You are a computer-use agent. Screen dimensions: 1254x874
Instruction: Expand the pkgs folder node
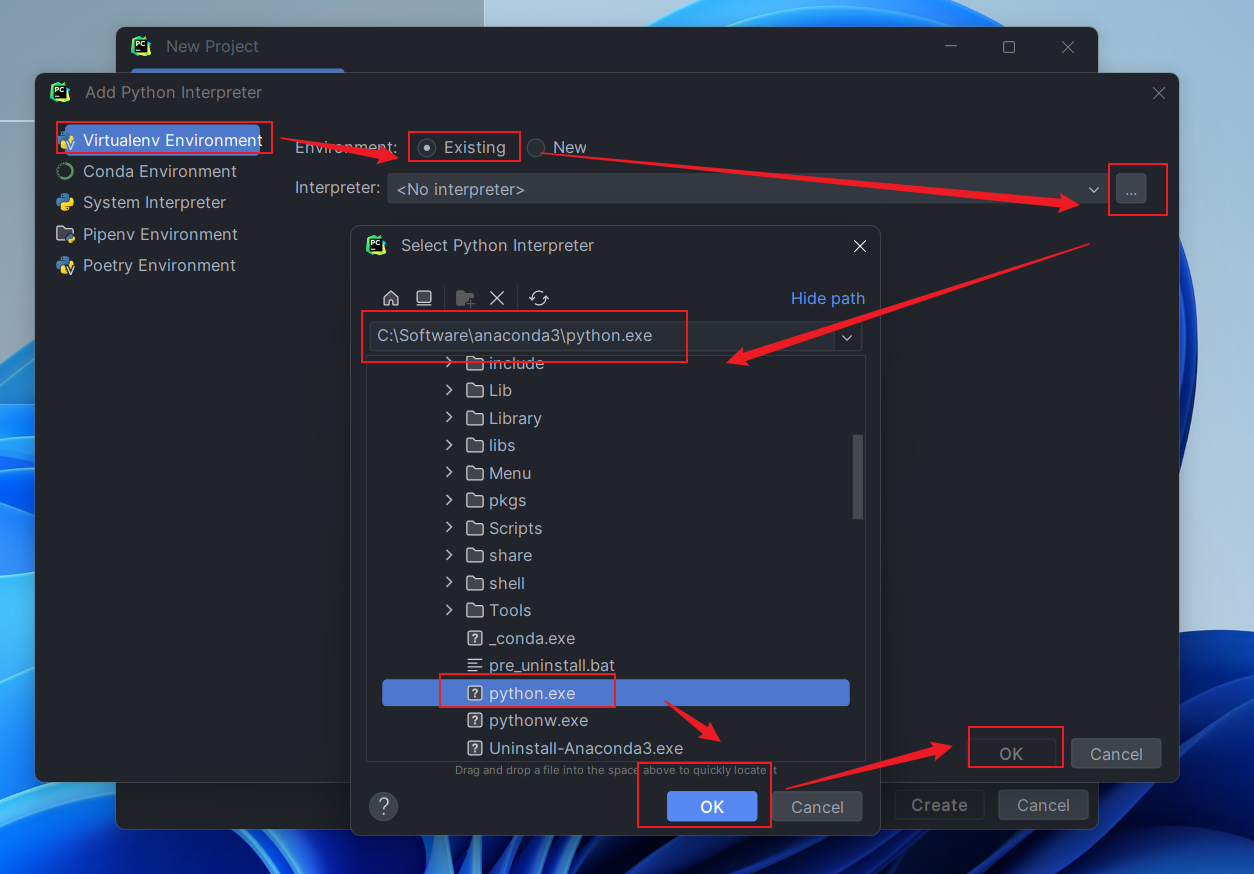tap(449, 500)
